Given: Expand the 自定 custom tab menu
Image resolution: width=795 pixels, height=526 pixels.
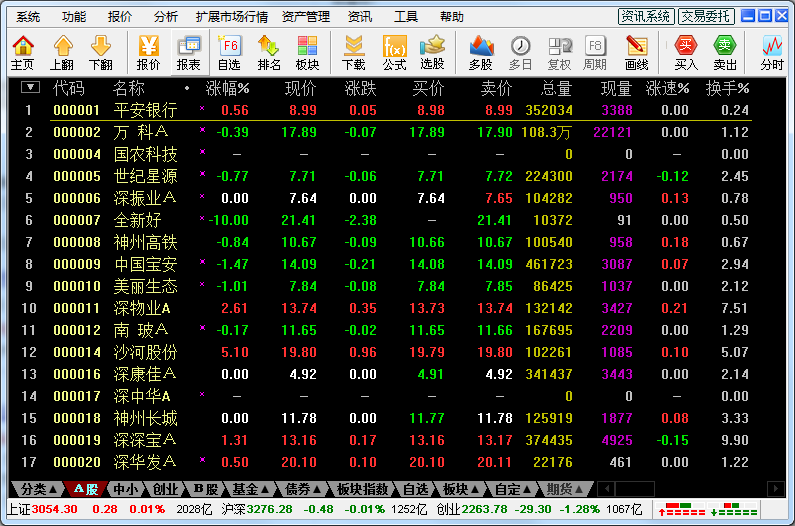Looking at the screenshot, I should 513,489.
